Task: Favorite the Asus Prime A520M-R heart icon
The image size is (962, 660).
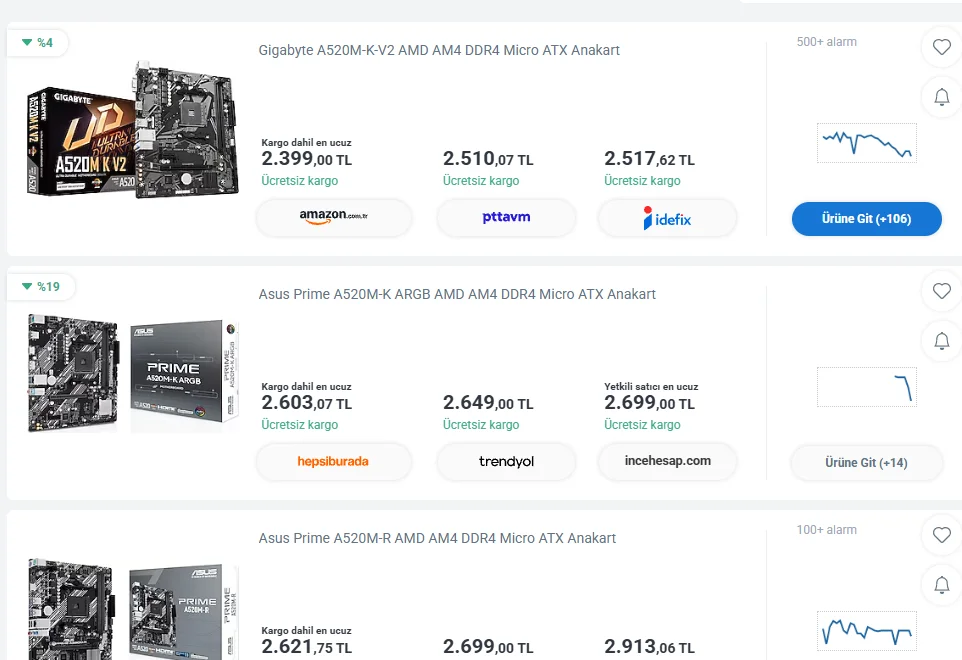Action: 941,535
